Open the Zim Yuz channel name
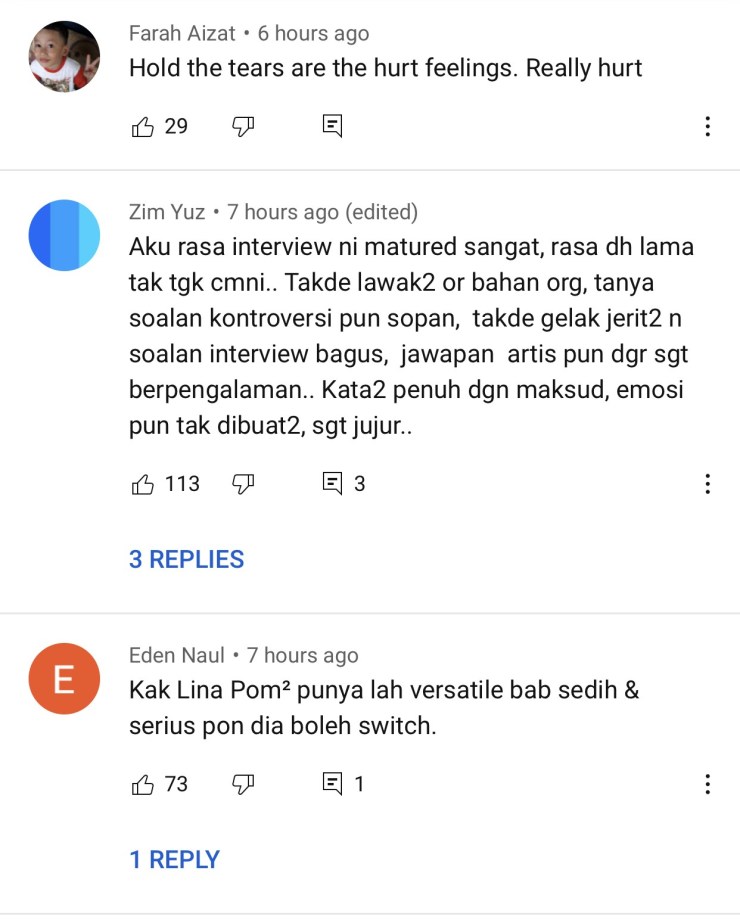 pyautogui.click(x=167, y=212)
